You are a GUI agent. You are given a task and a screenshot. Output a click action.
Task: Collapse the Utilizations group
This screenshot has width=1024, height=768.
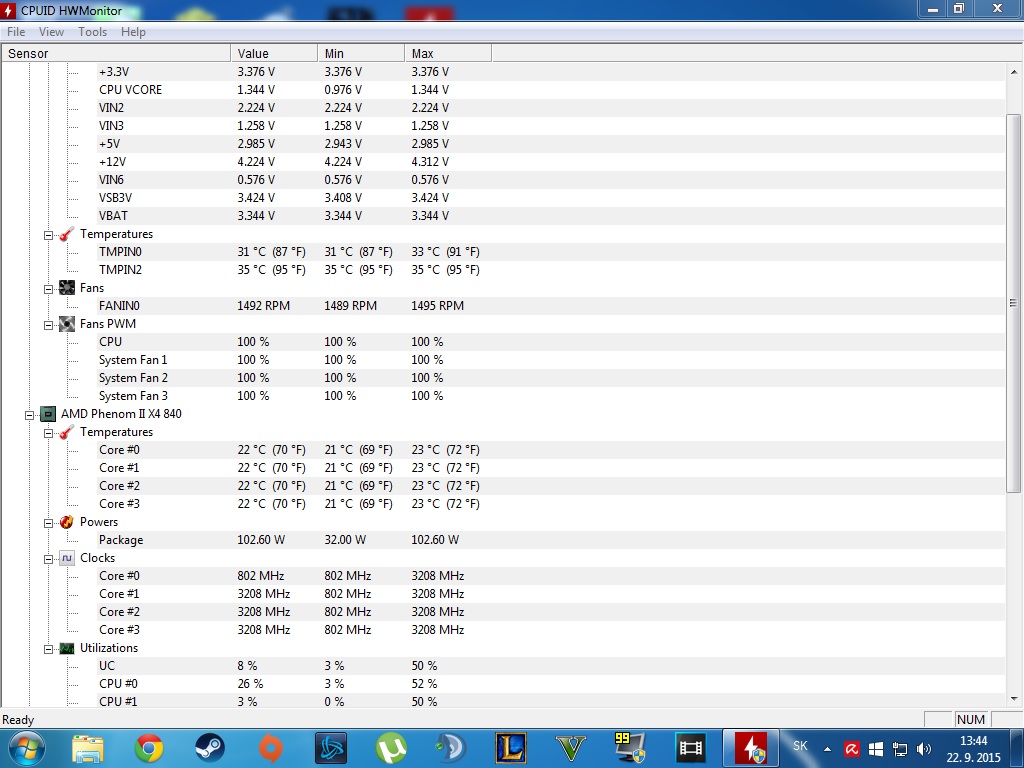coord(48,649)
